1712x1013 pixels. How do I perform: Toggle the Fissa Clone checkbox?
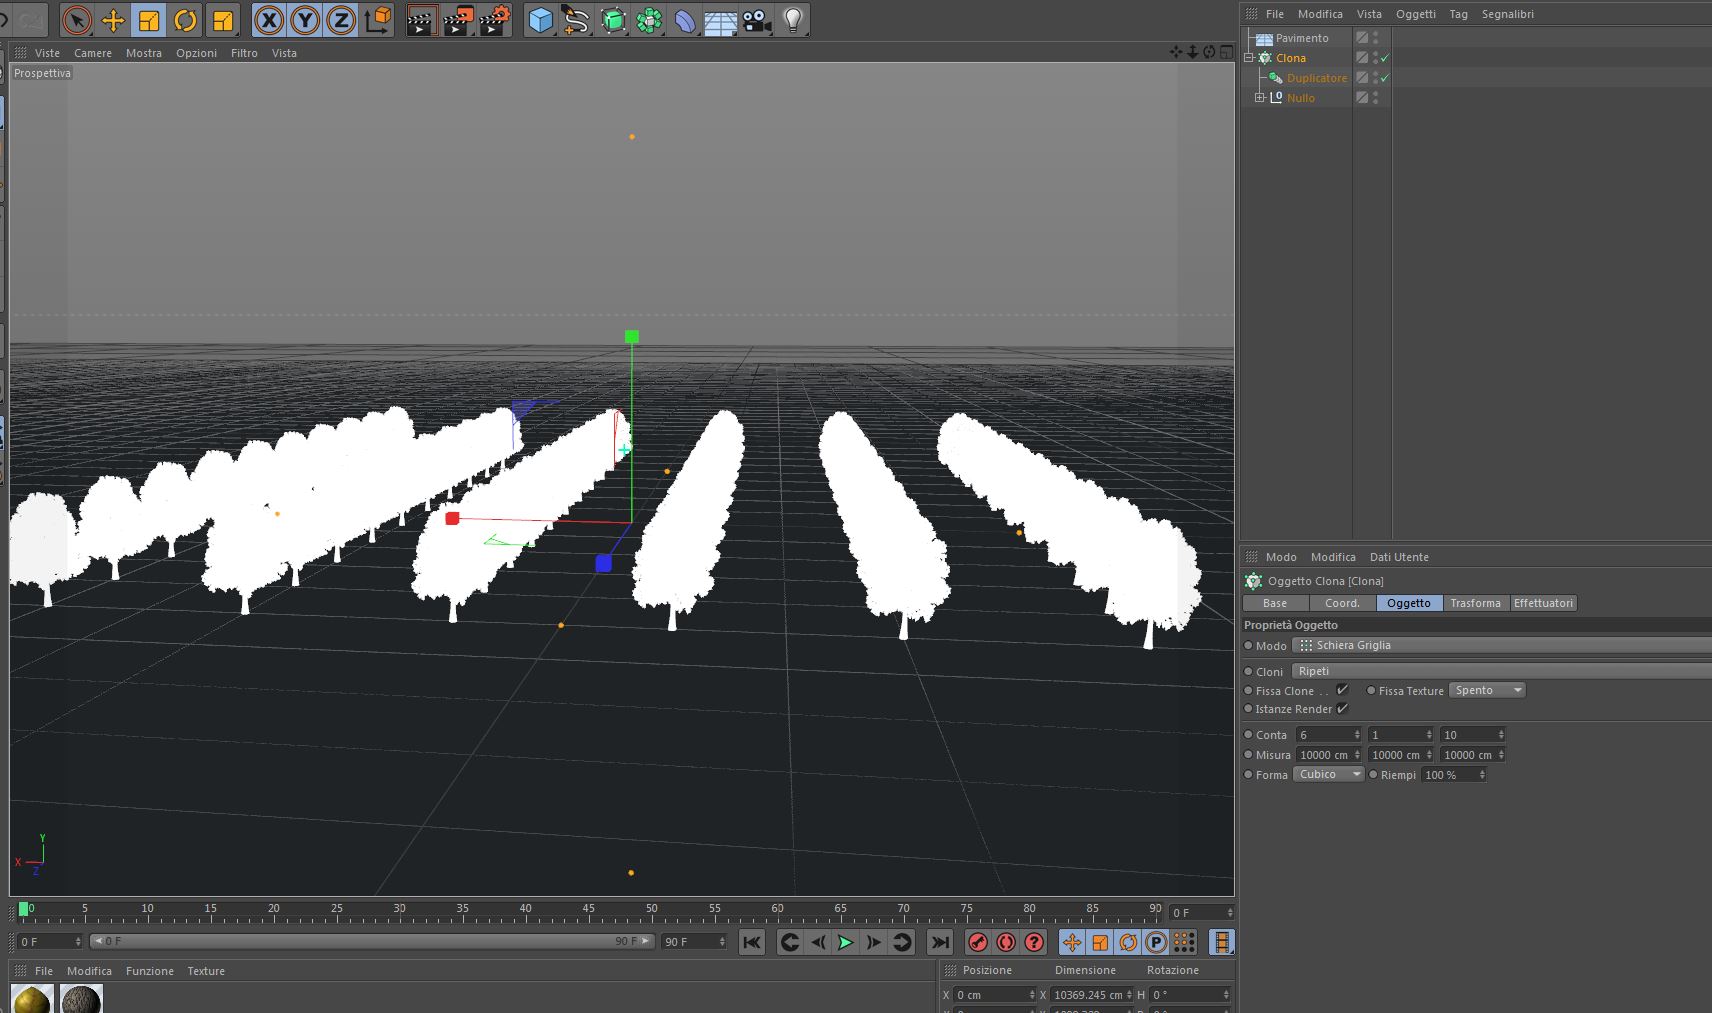tap(1342, 690)
